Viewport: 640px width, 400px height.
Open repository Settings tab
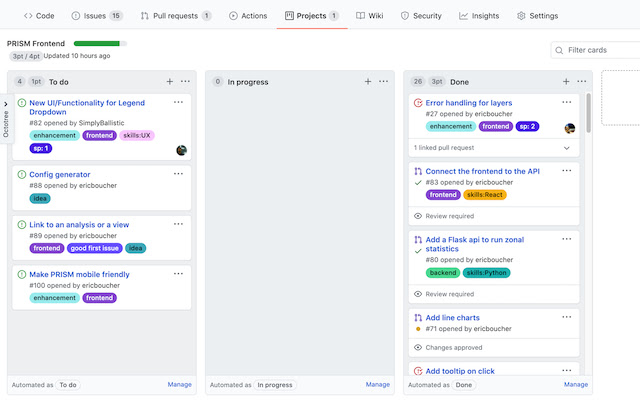[538, 16]
